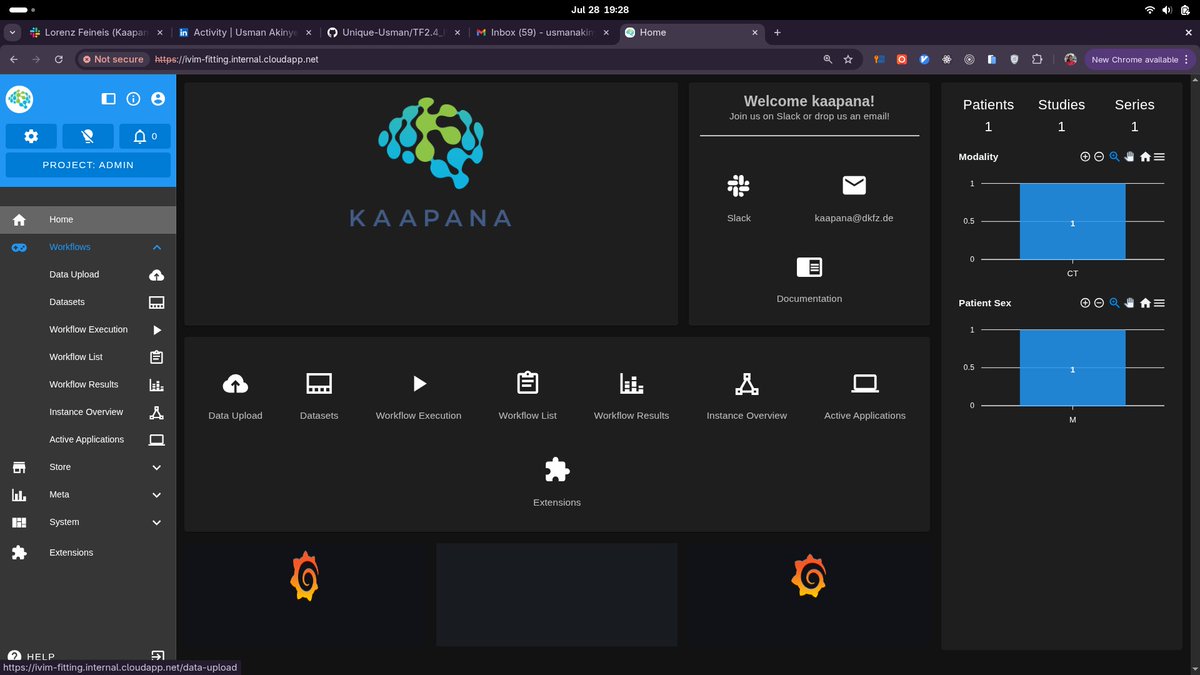The height and width of the screenshot is (675, 1200).
Task: Open Workflow Execution in the sidebar
Action: (x=88, y=329)
